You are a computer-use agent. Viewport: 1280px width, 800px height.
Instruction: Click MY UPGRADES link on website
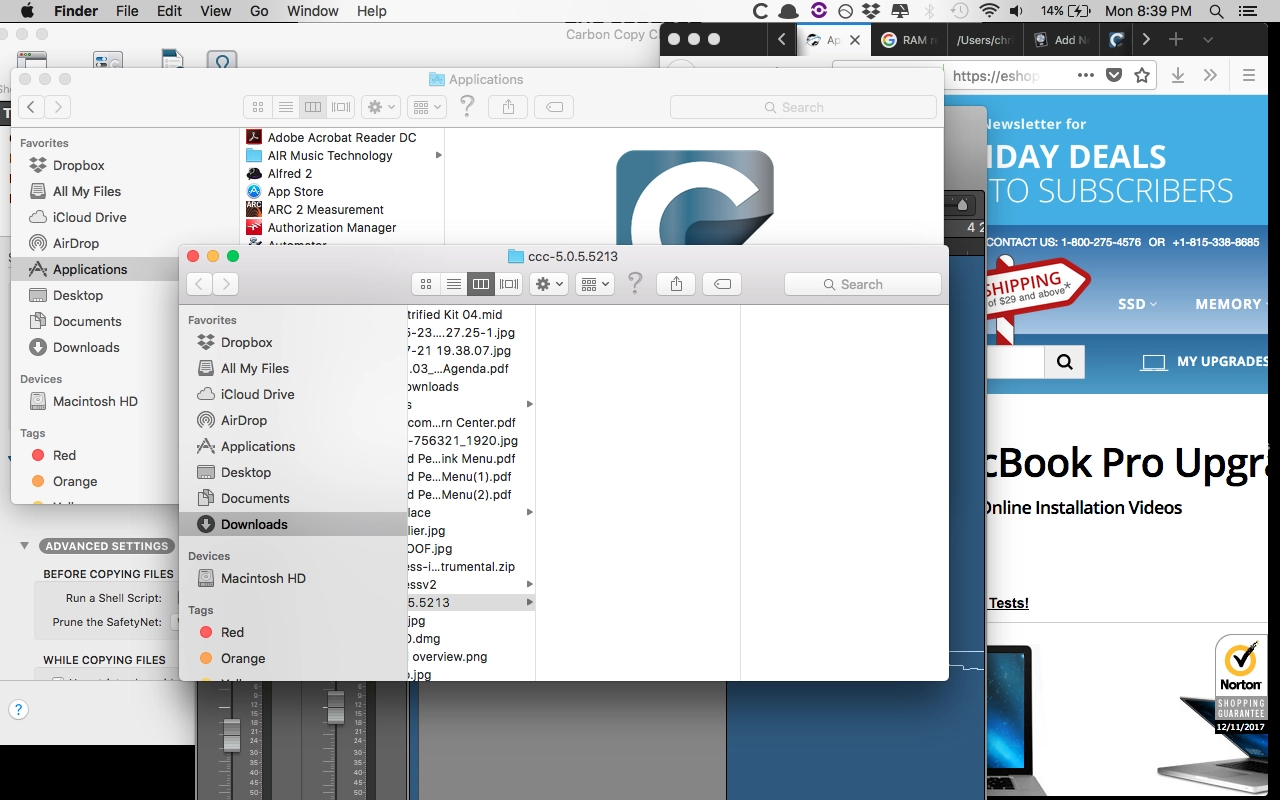tap(1205, 361)
